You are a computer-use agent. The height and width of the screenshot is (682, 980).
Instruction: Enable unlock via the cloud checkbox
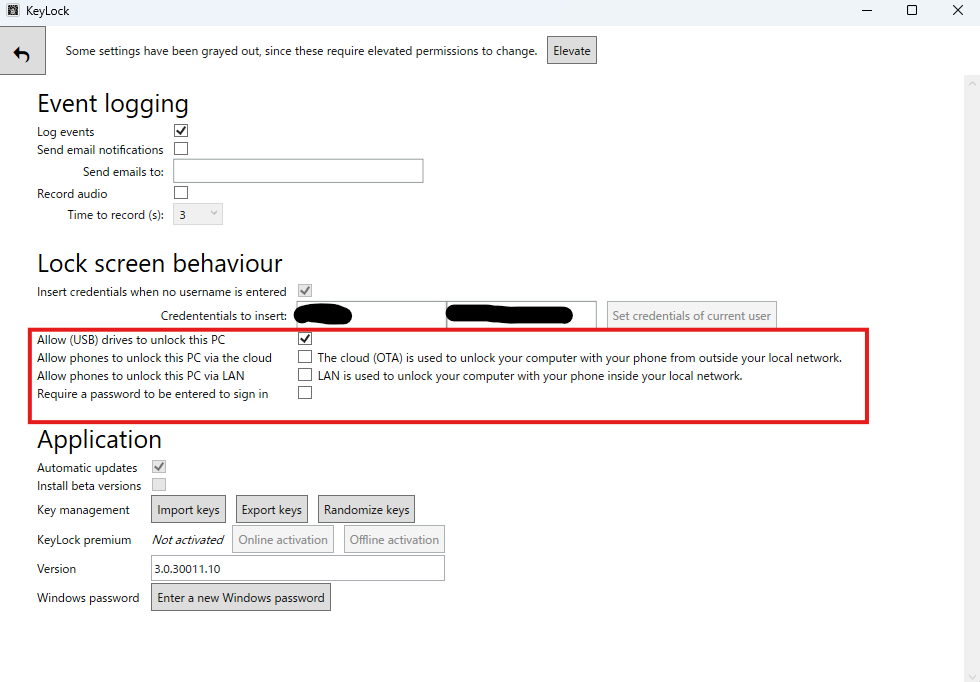point(305,357)
